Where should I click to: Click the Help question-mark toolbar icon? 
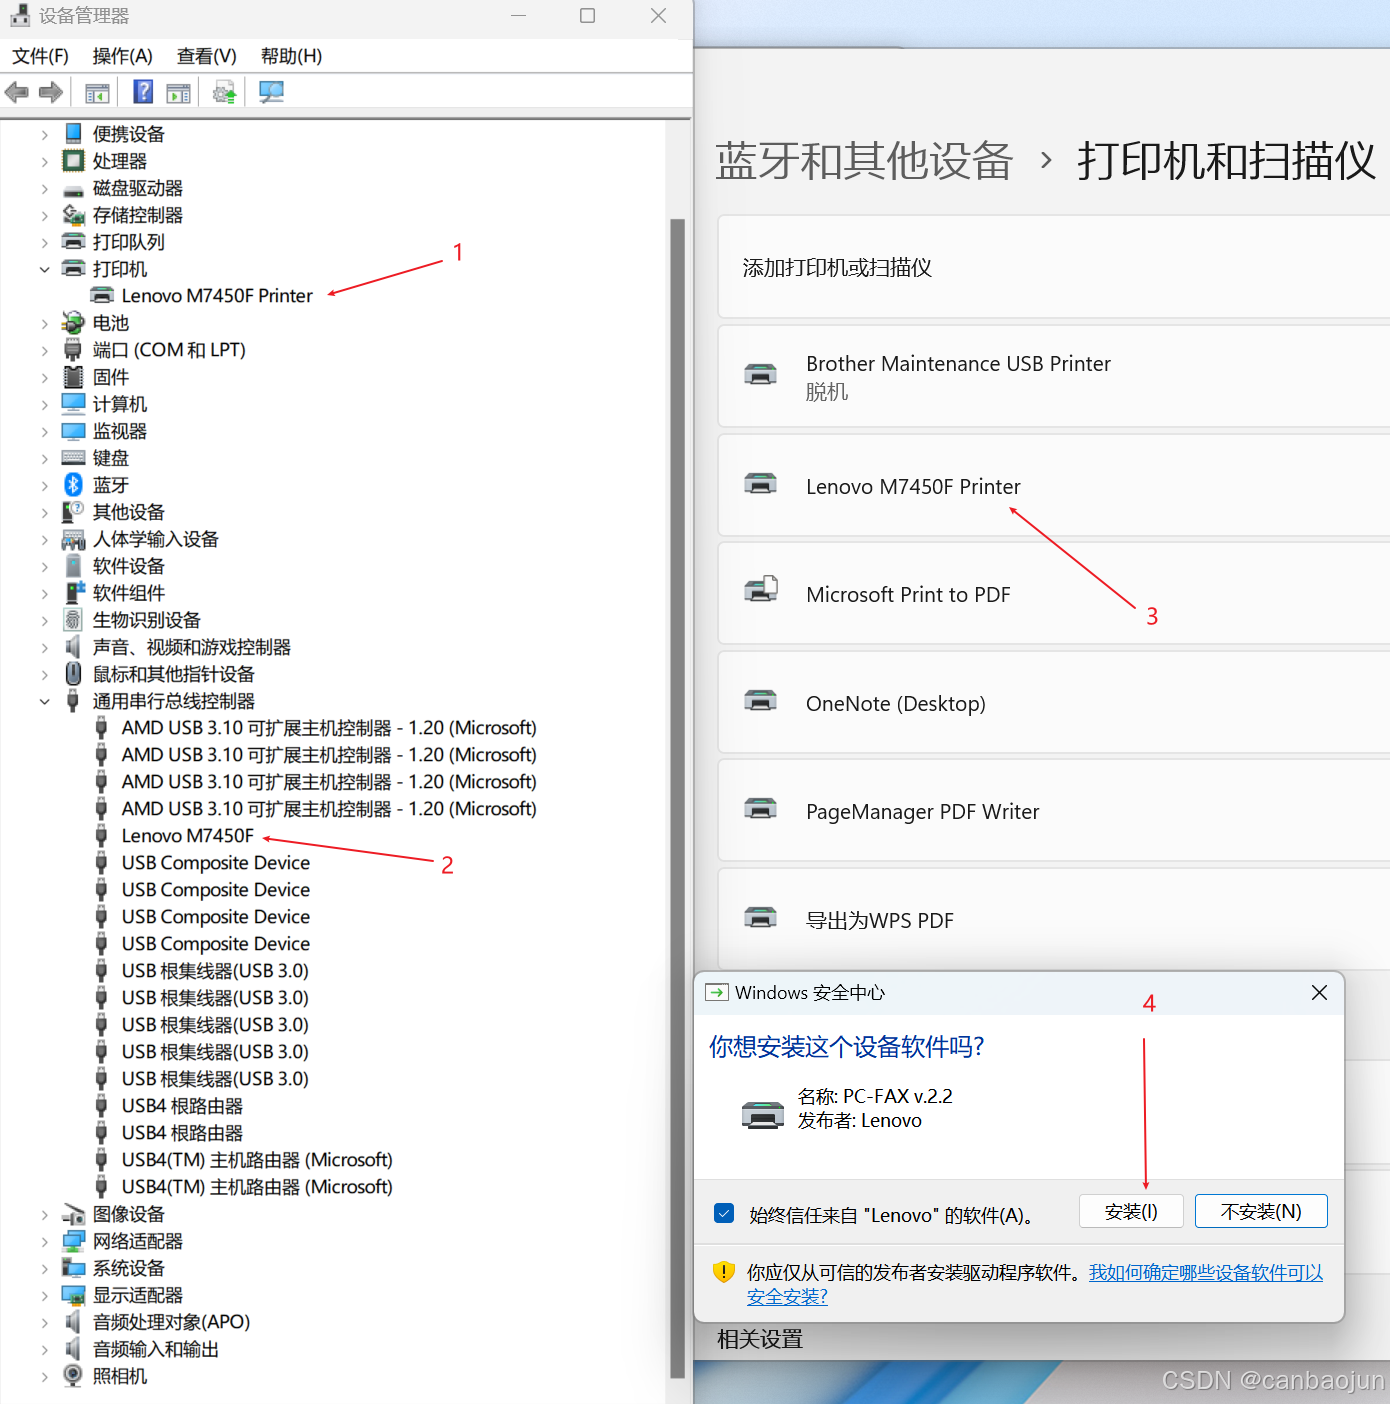(143, 92)
